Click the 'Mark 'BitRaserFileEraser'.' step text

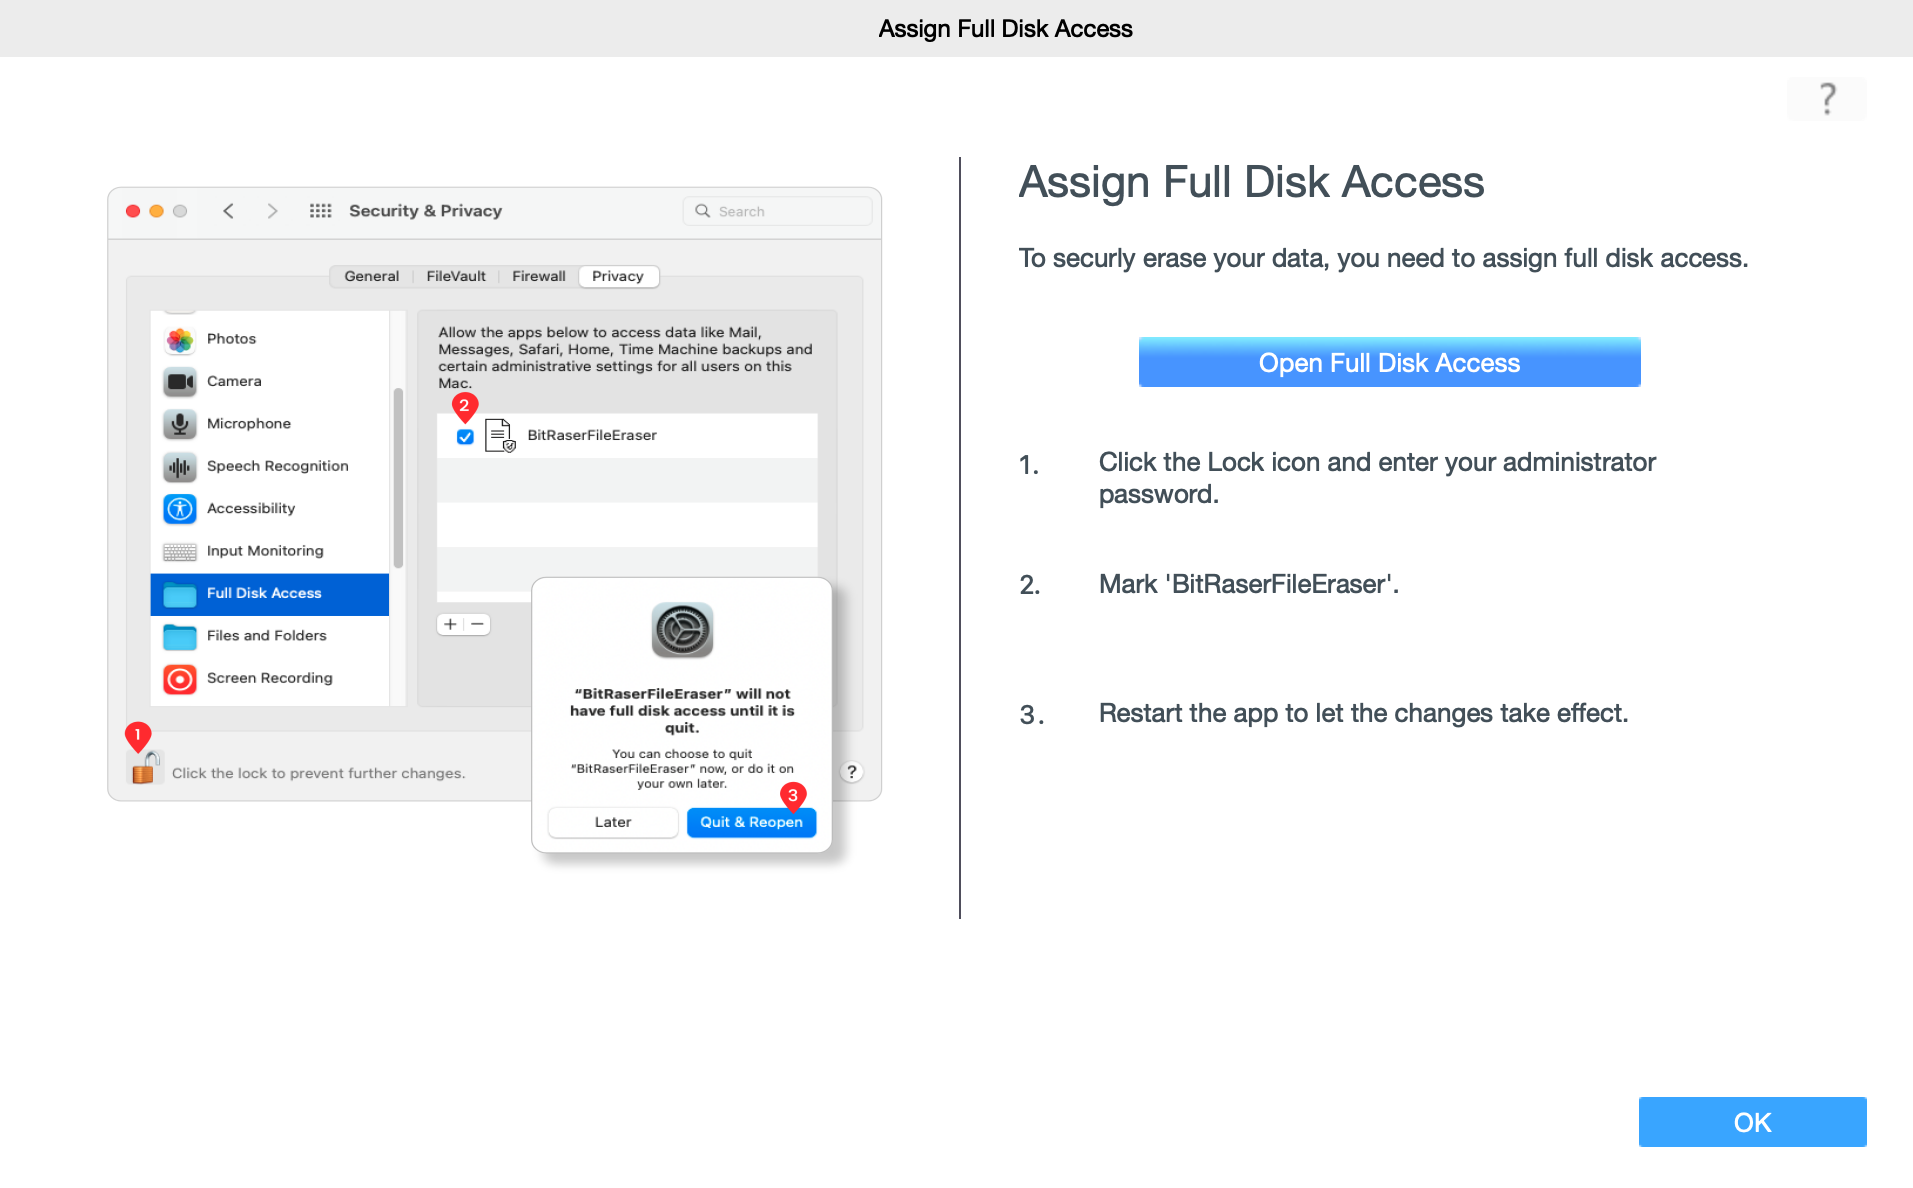(x=1248, y=584)
